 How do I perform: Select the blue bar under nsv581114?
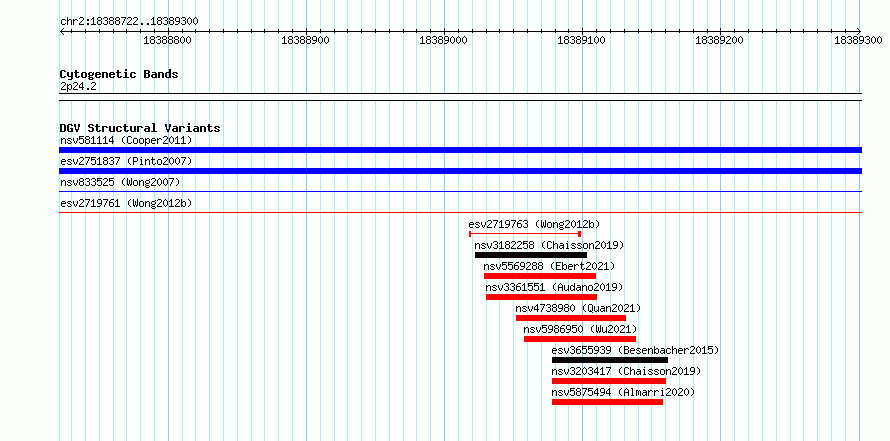tap(460, 150)
